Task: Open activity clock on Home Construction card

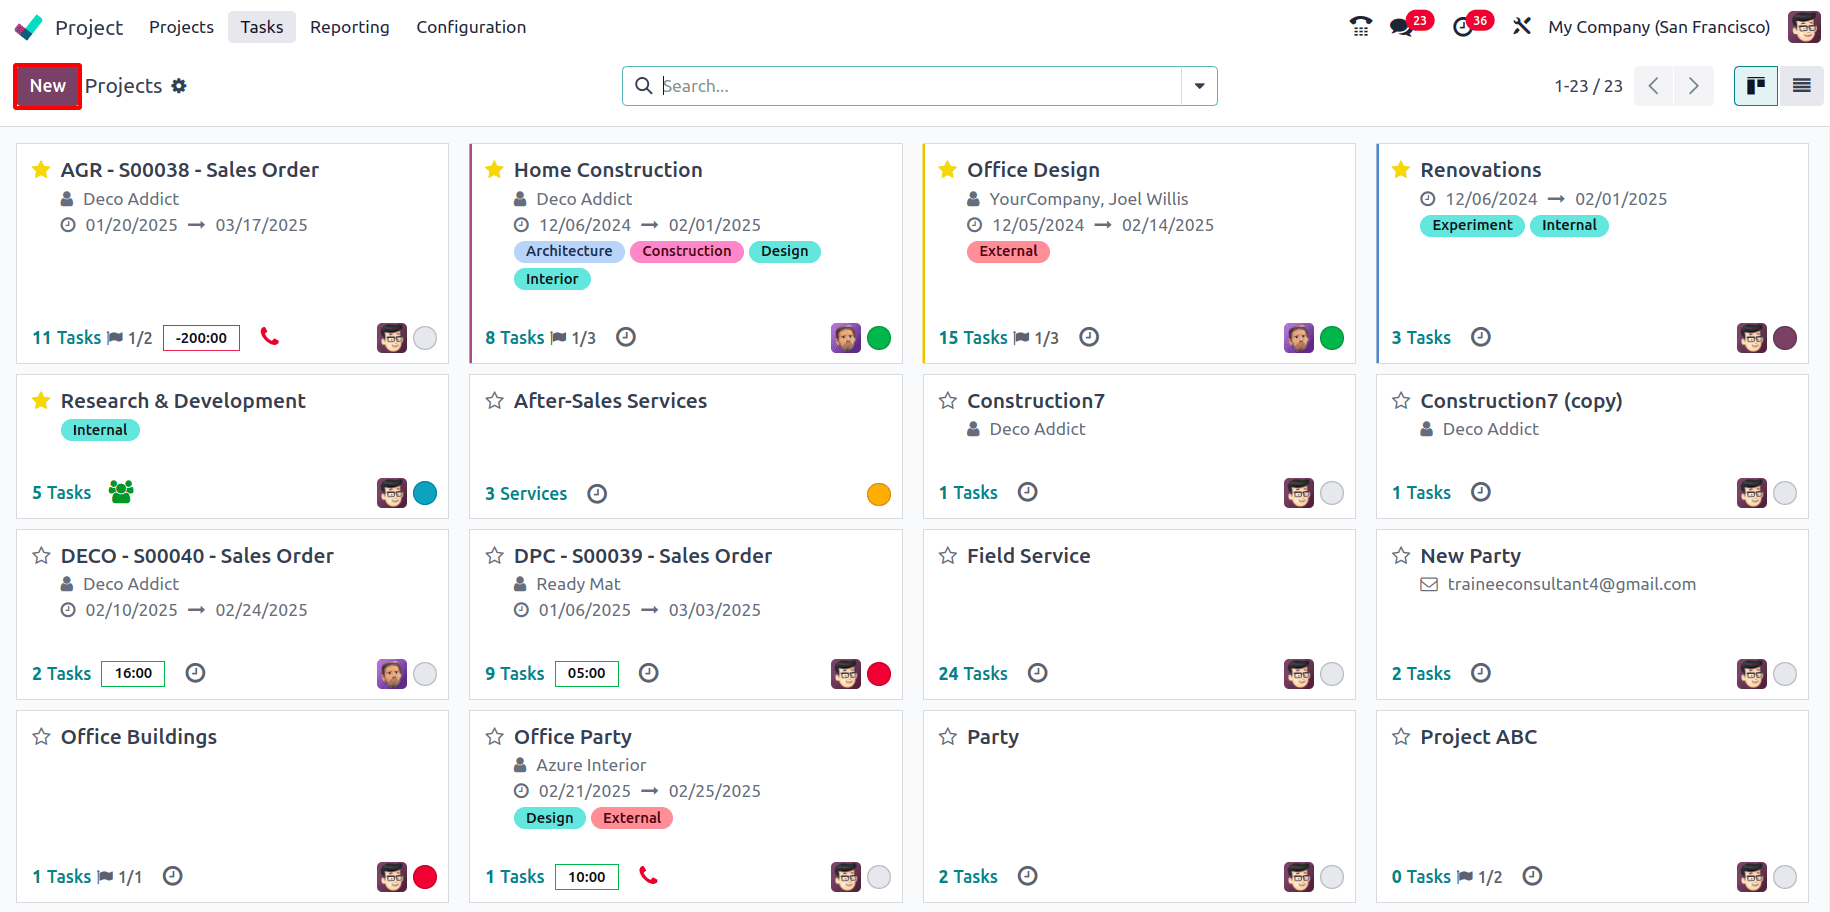Action: click(626, 337)
